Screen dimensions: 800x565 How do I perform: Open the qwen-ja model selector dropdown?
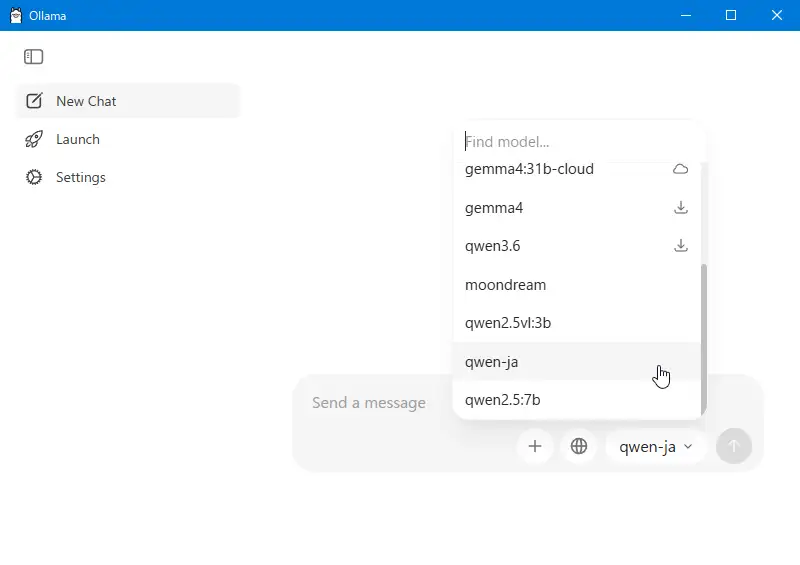tap(656, 447)
